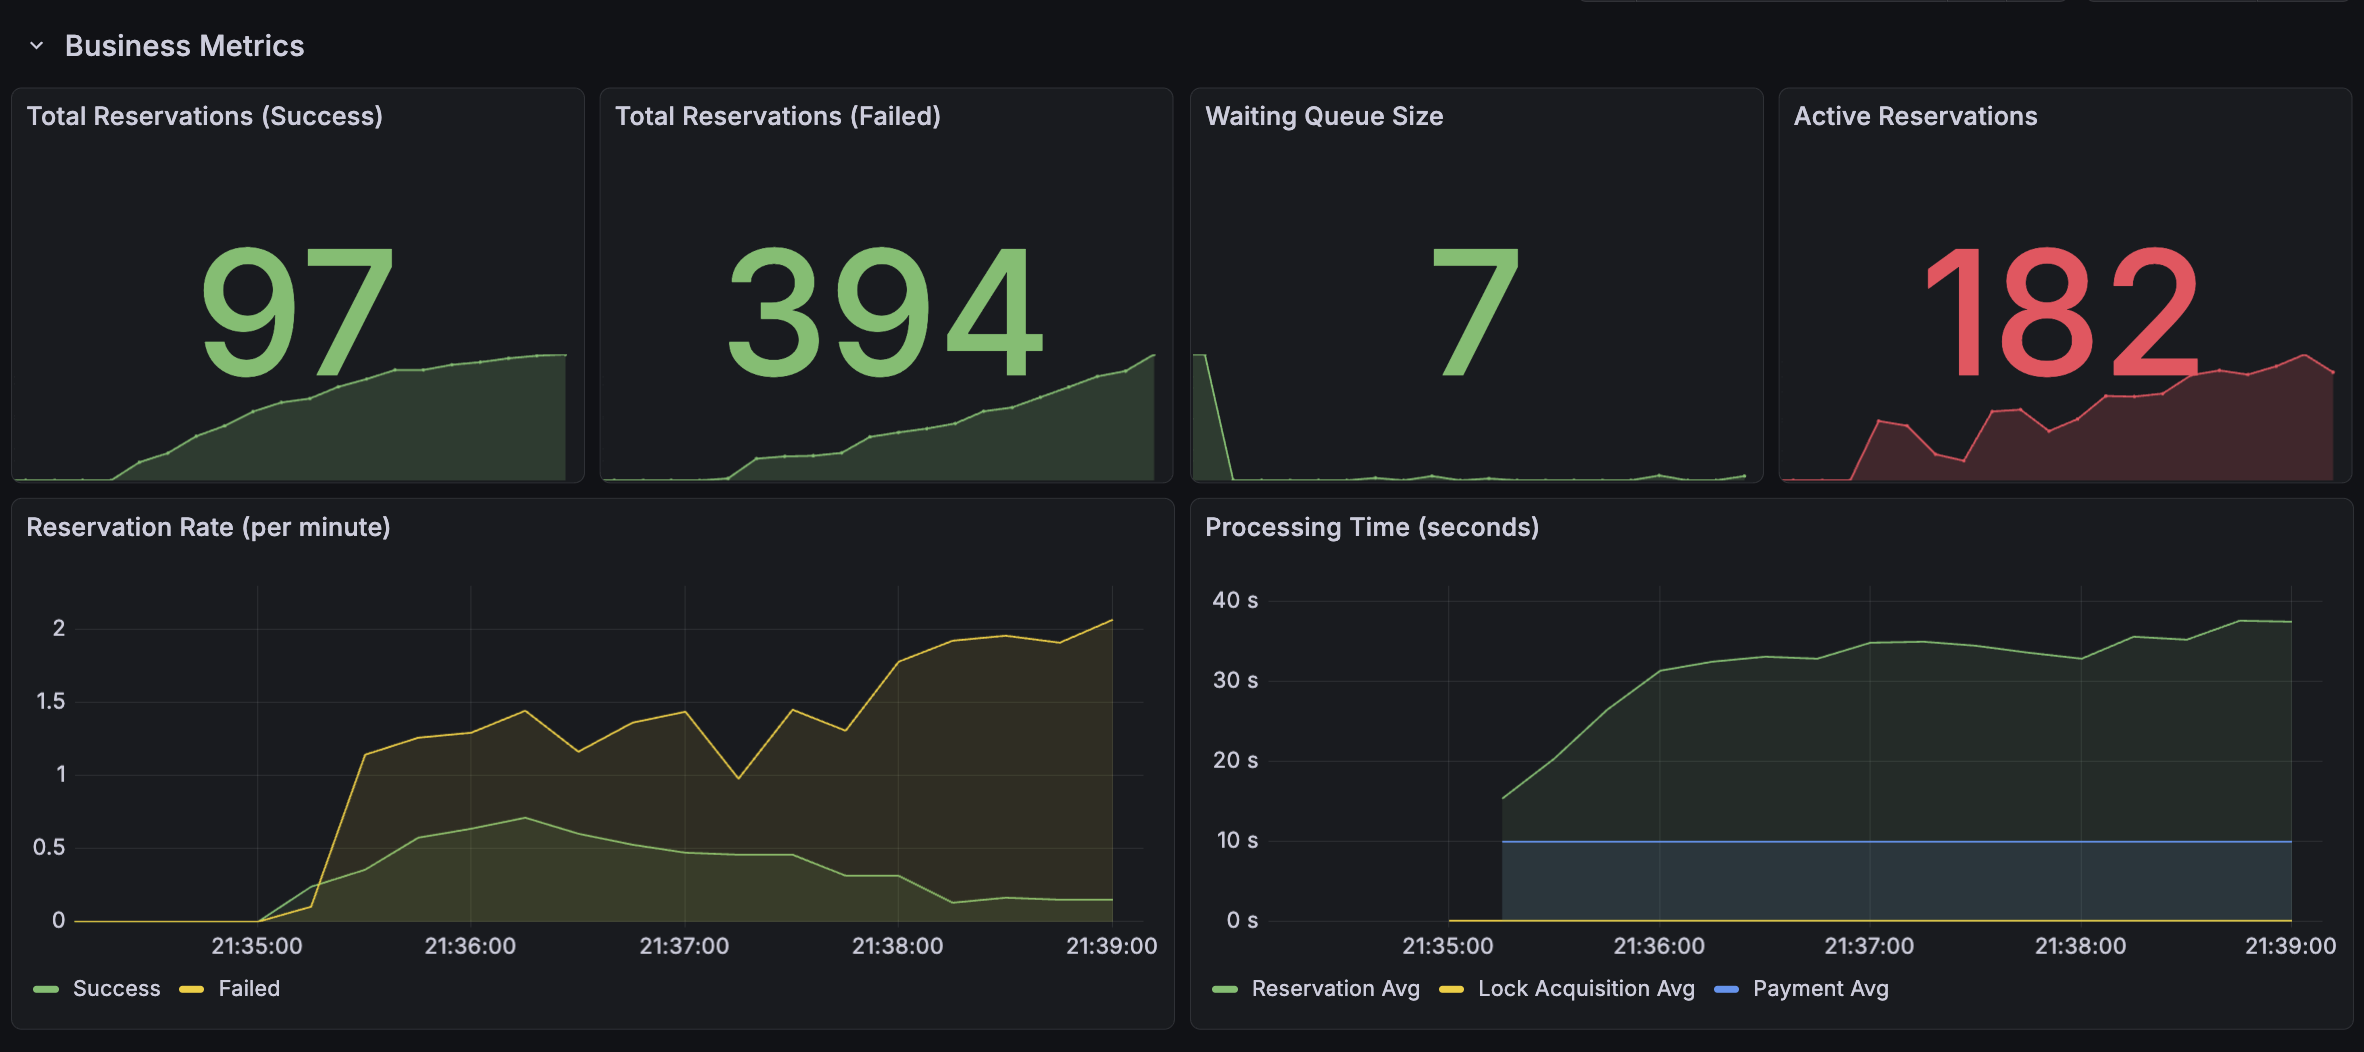Isolate the Reservation Avg series in legend
The image size is (2364, 1052).
pyautogui.click(x=1335, y=989)
